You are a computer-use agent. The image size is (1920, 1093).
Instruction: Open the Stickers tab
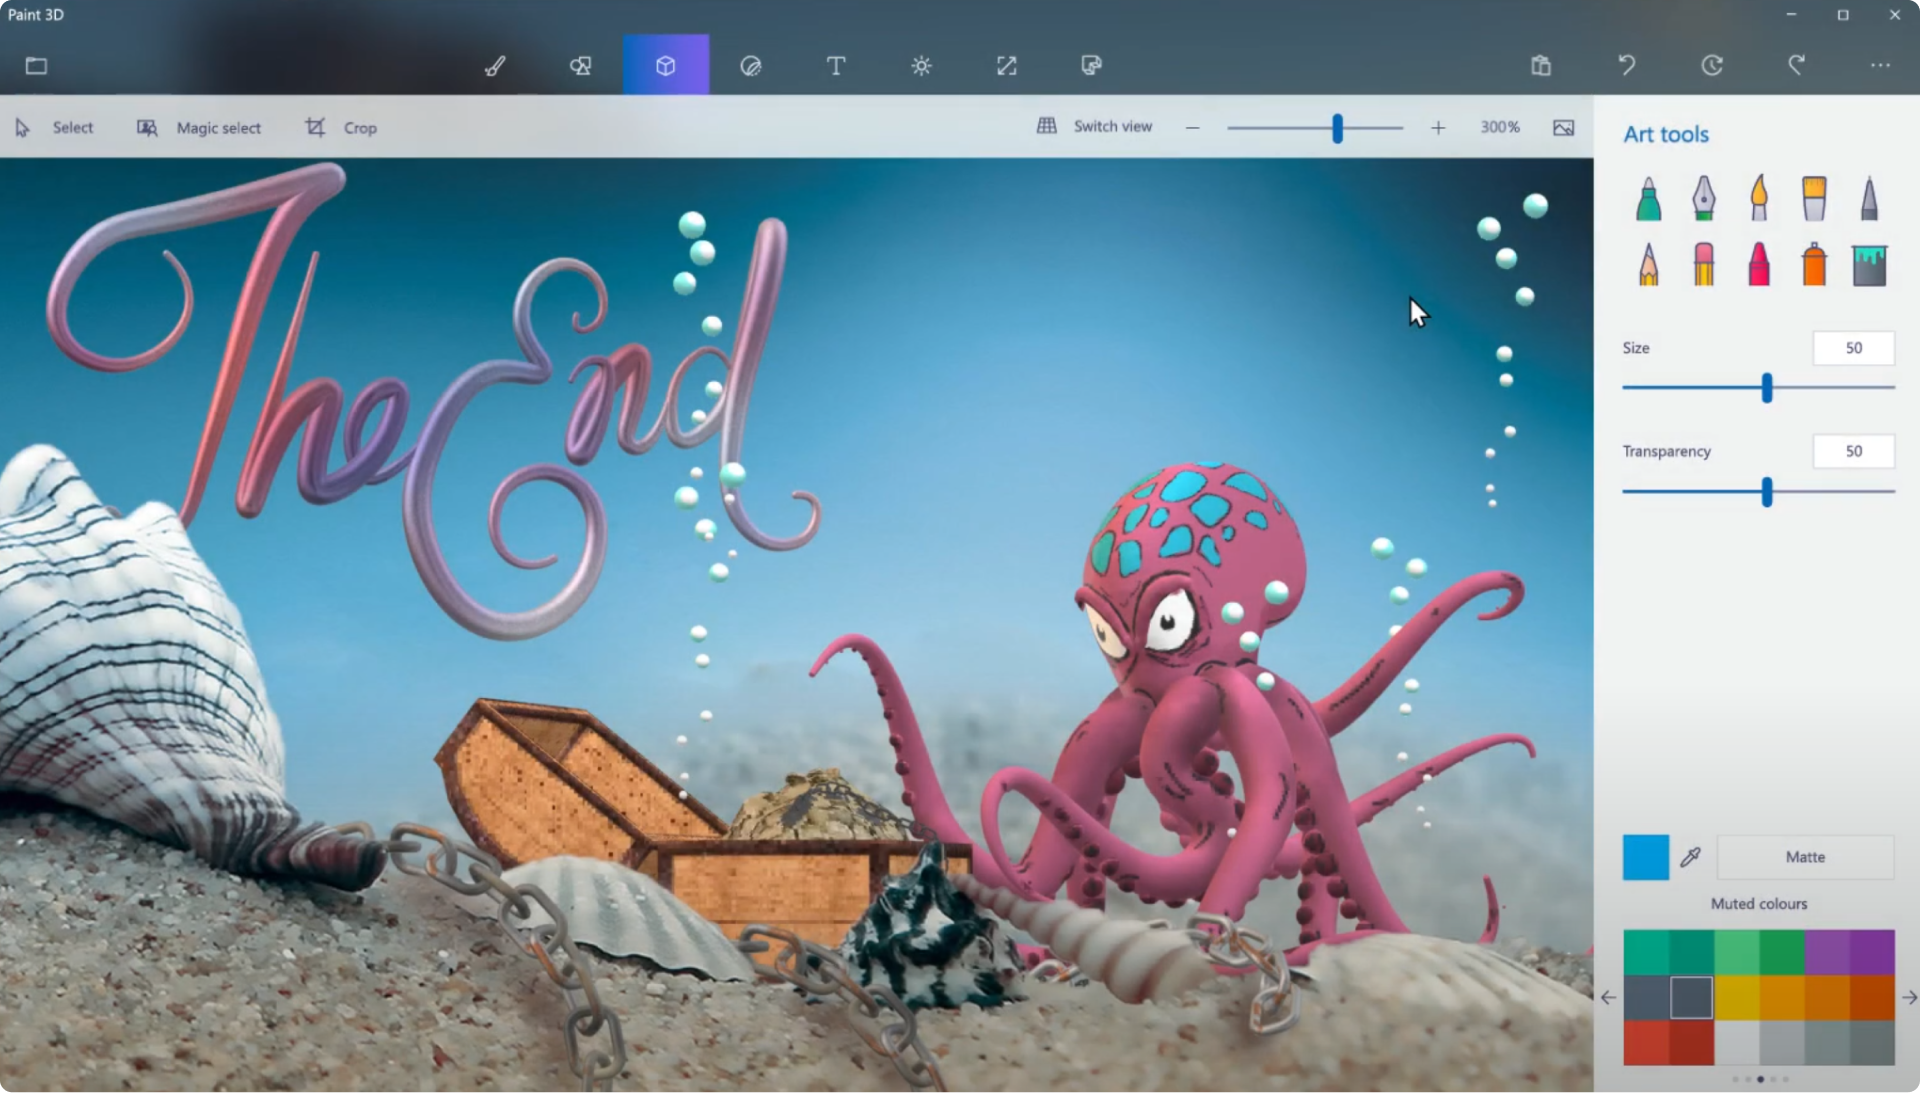751,66
